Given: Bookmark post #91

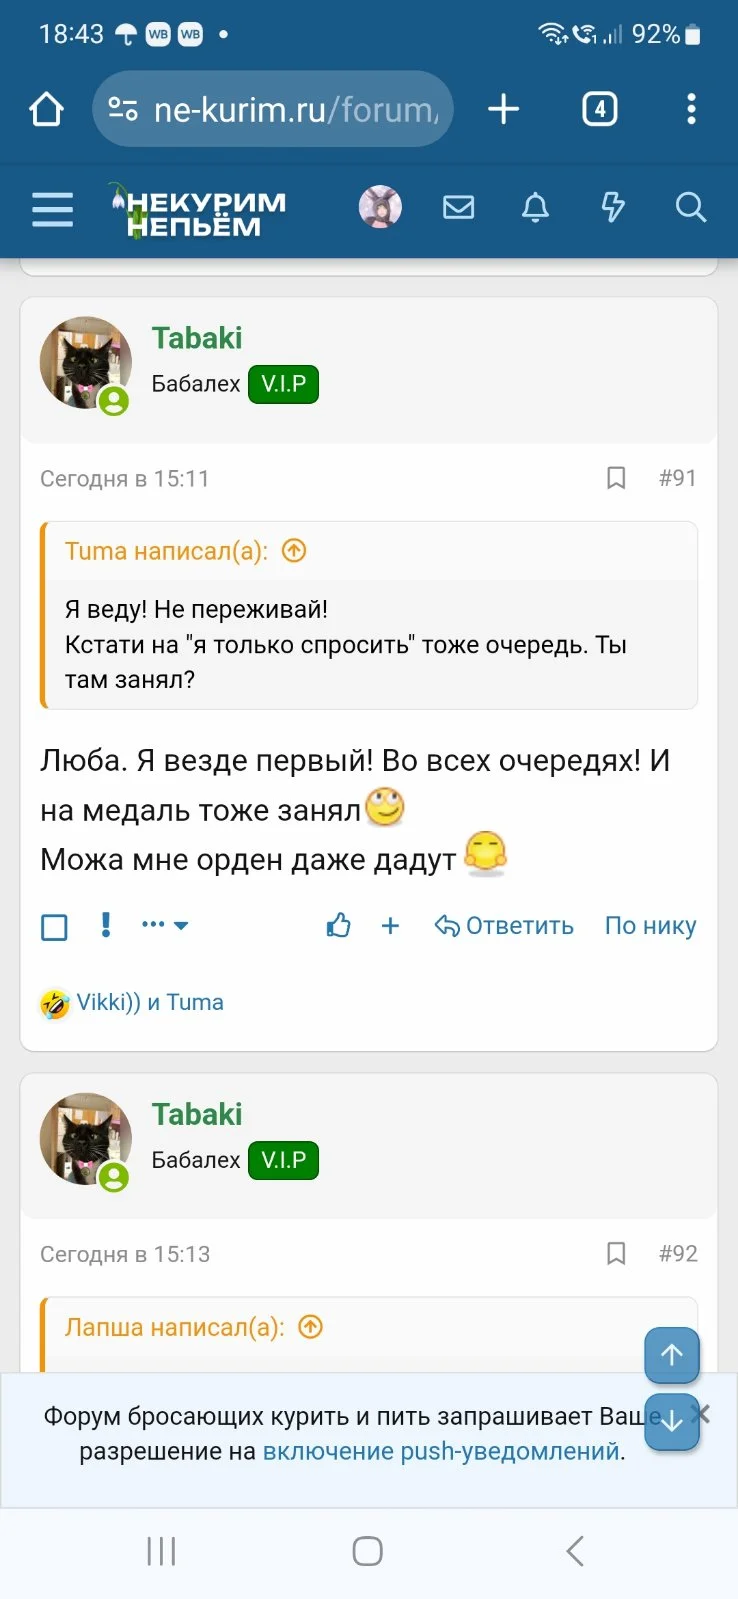Looking at the screenshot, I should 616,478.
